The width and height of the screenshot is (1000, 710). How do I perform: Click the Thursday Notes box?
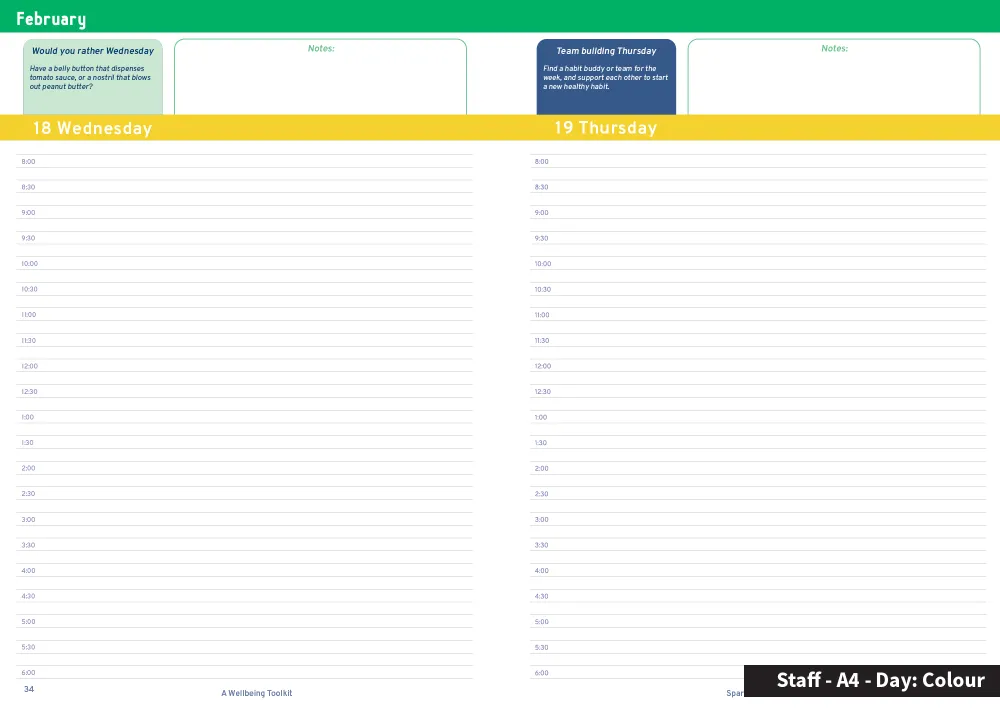[833, 78]
